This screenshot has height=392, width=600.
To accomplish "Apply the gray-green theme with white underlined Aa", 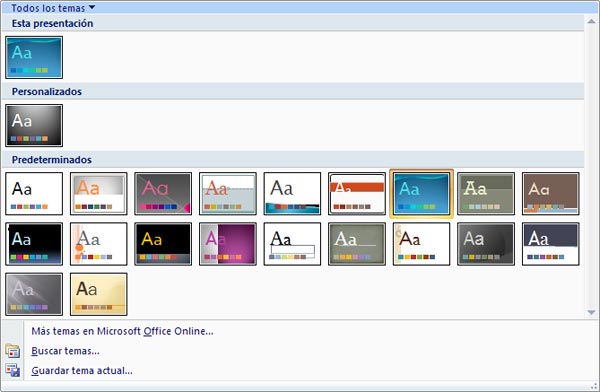I will pyautogui.click(x=357, y=244).
